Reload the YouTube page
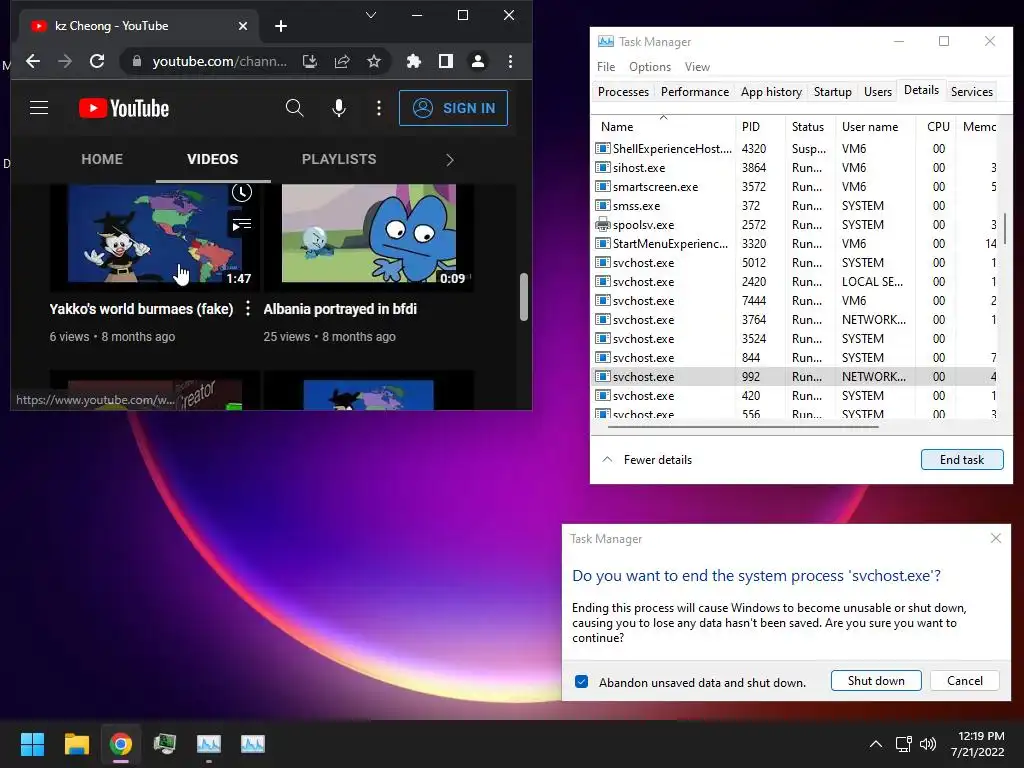Image resolution: width=1024 pixels, height=768 pixels. click(97, 61)
